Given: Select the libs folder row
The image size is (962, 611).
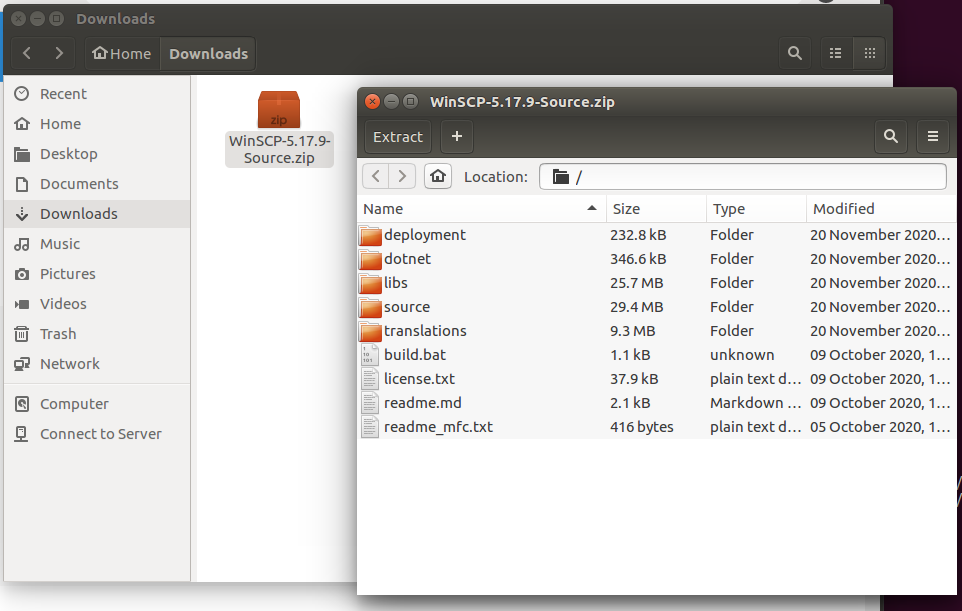Looking at the screenshot, I should pos(656,283).
